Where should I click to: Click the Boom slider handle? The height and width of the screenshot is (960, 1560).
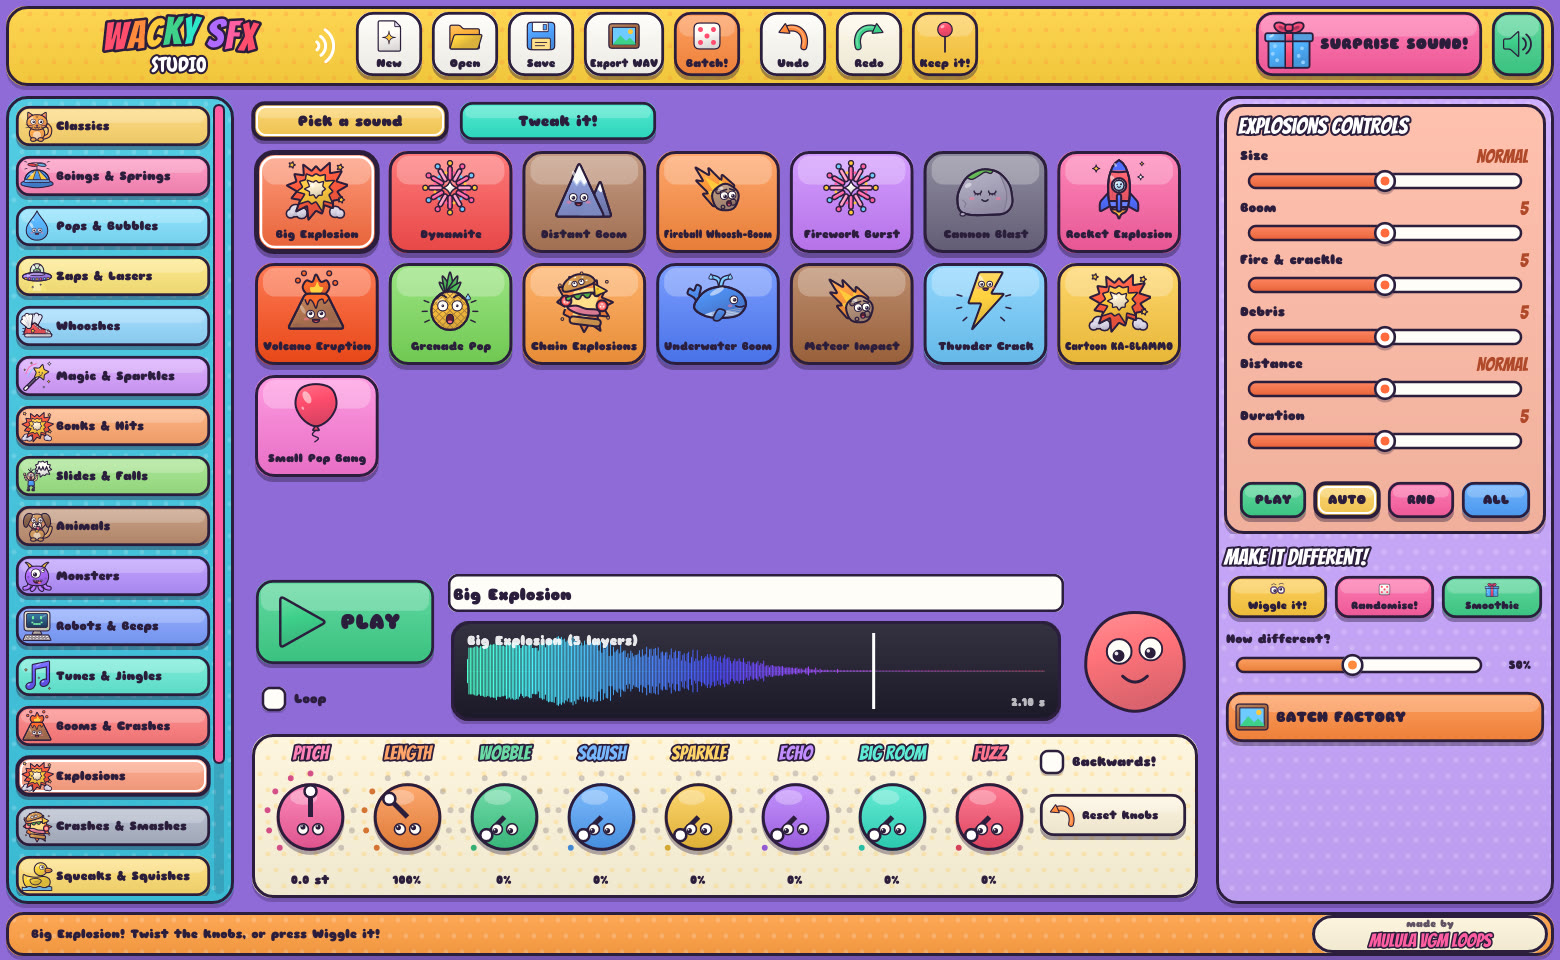pyautogui.click(x=1385, y=233)
